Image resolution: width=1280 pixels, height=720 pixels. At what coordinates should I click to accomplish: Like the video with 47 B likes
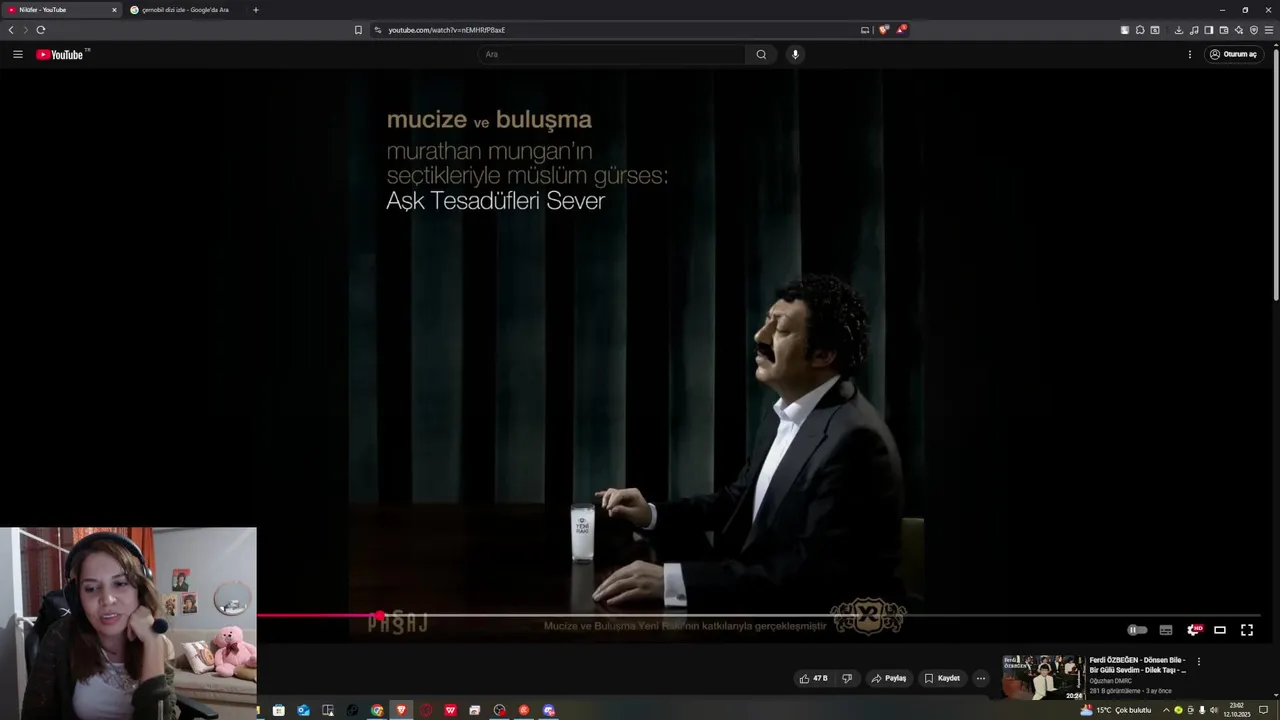tap(813, 678)
